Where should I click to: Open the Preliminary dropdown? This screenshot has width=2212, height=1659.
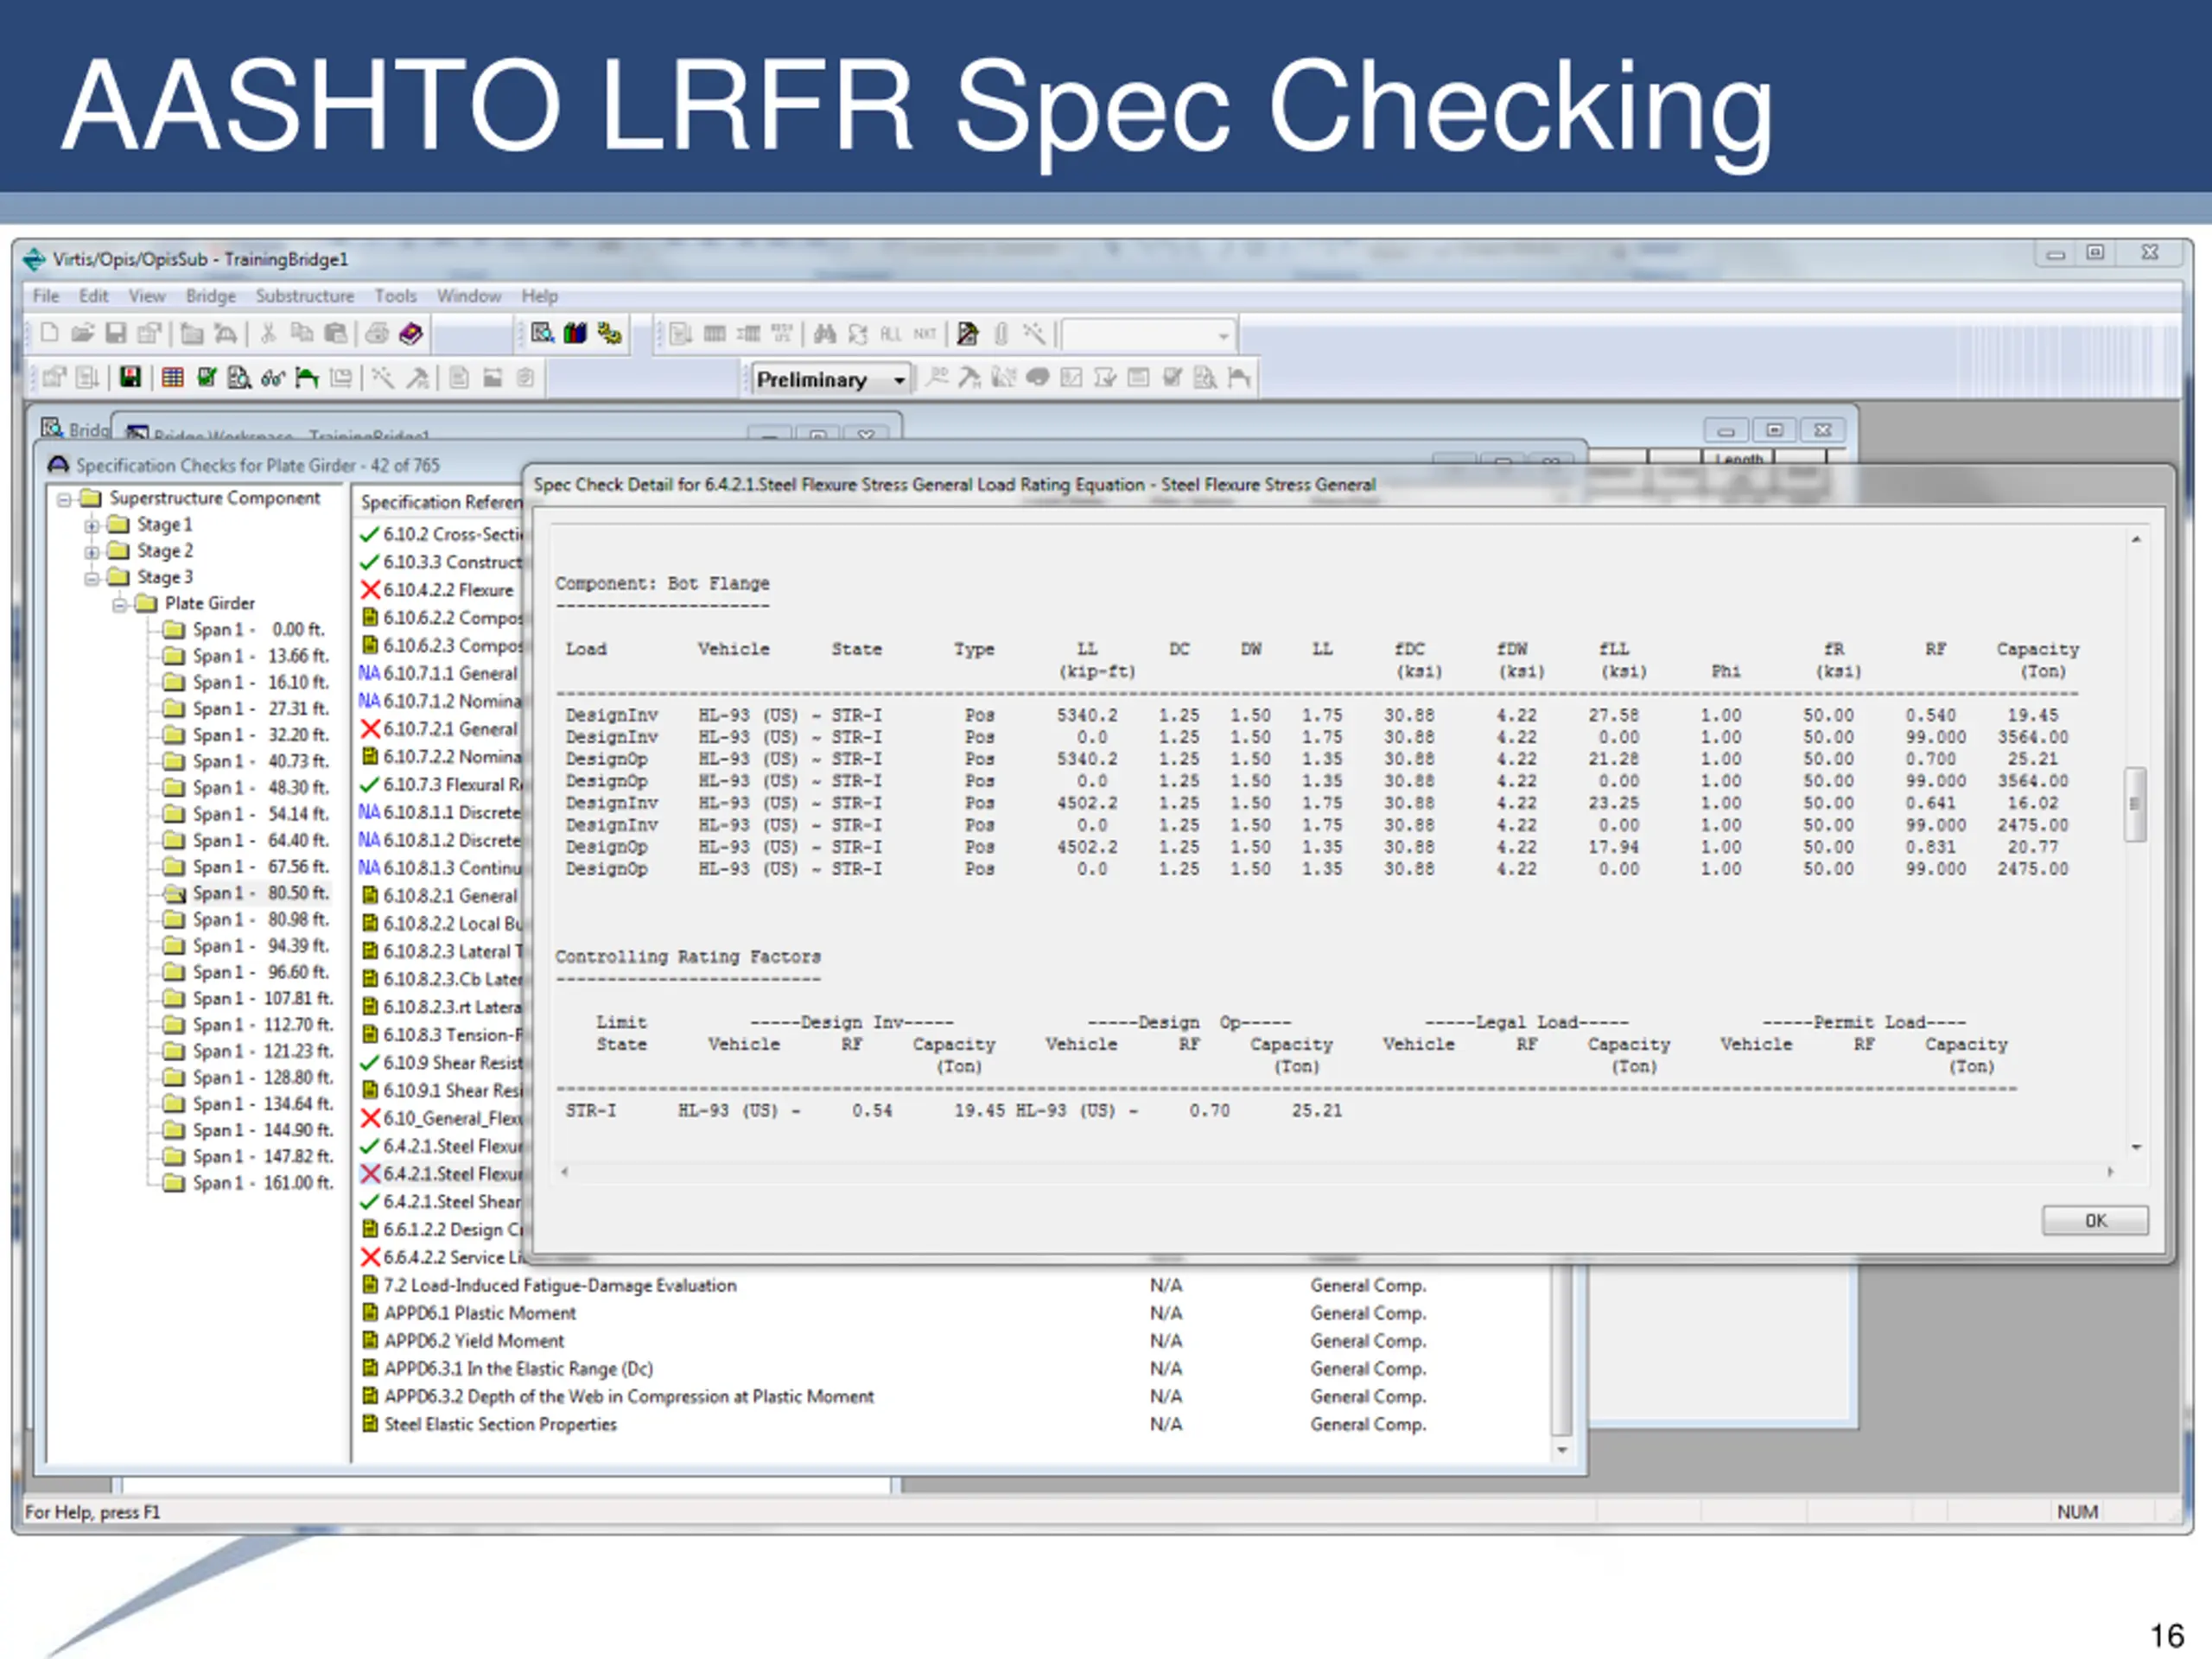click(830, 380)
